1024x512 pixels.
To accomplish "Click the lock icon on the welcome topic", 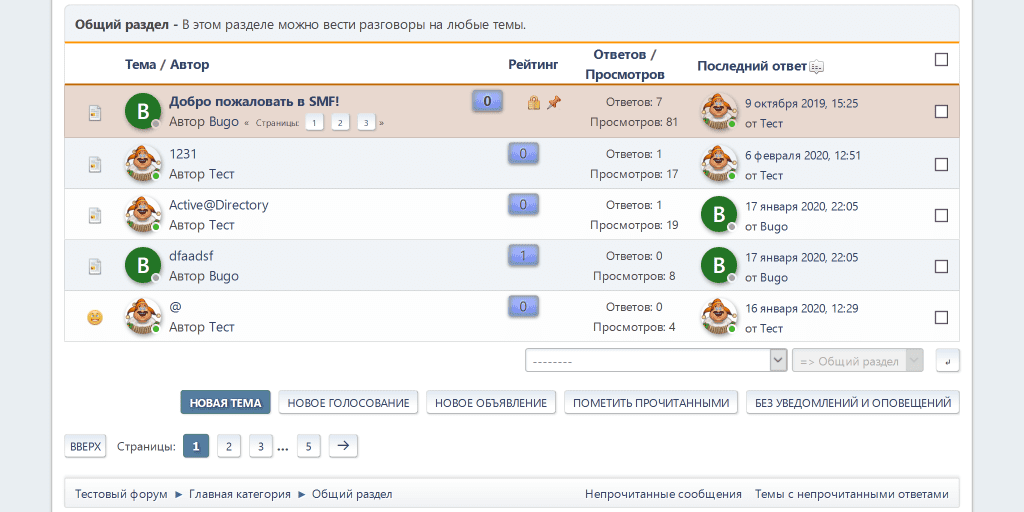I will coord(534,103).
